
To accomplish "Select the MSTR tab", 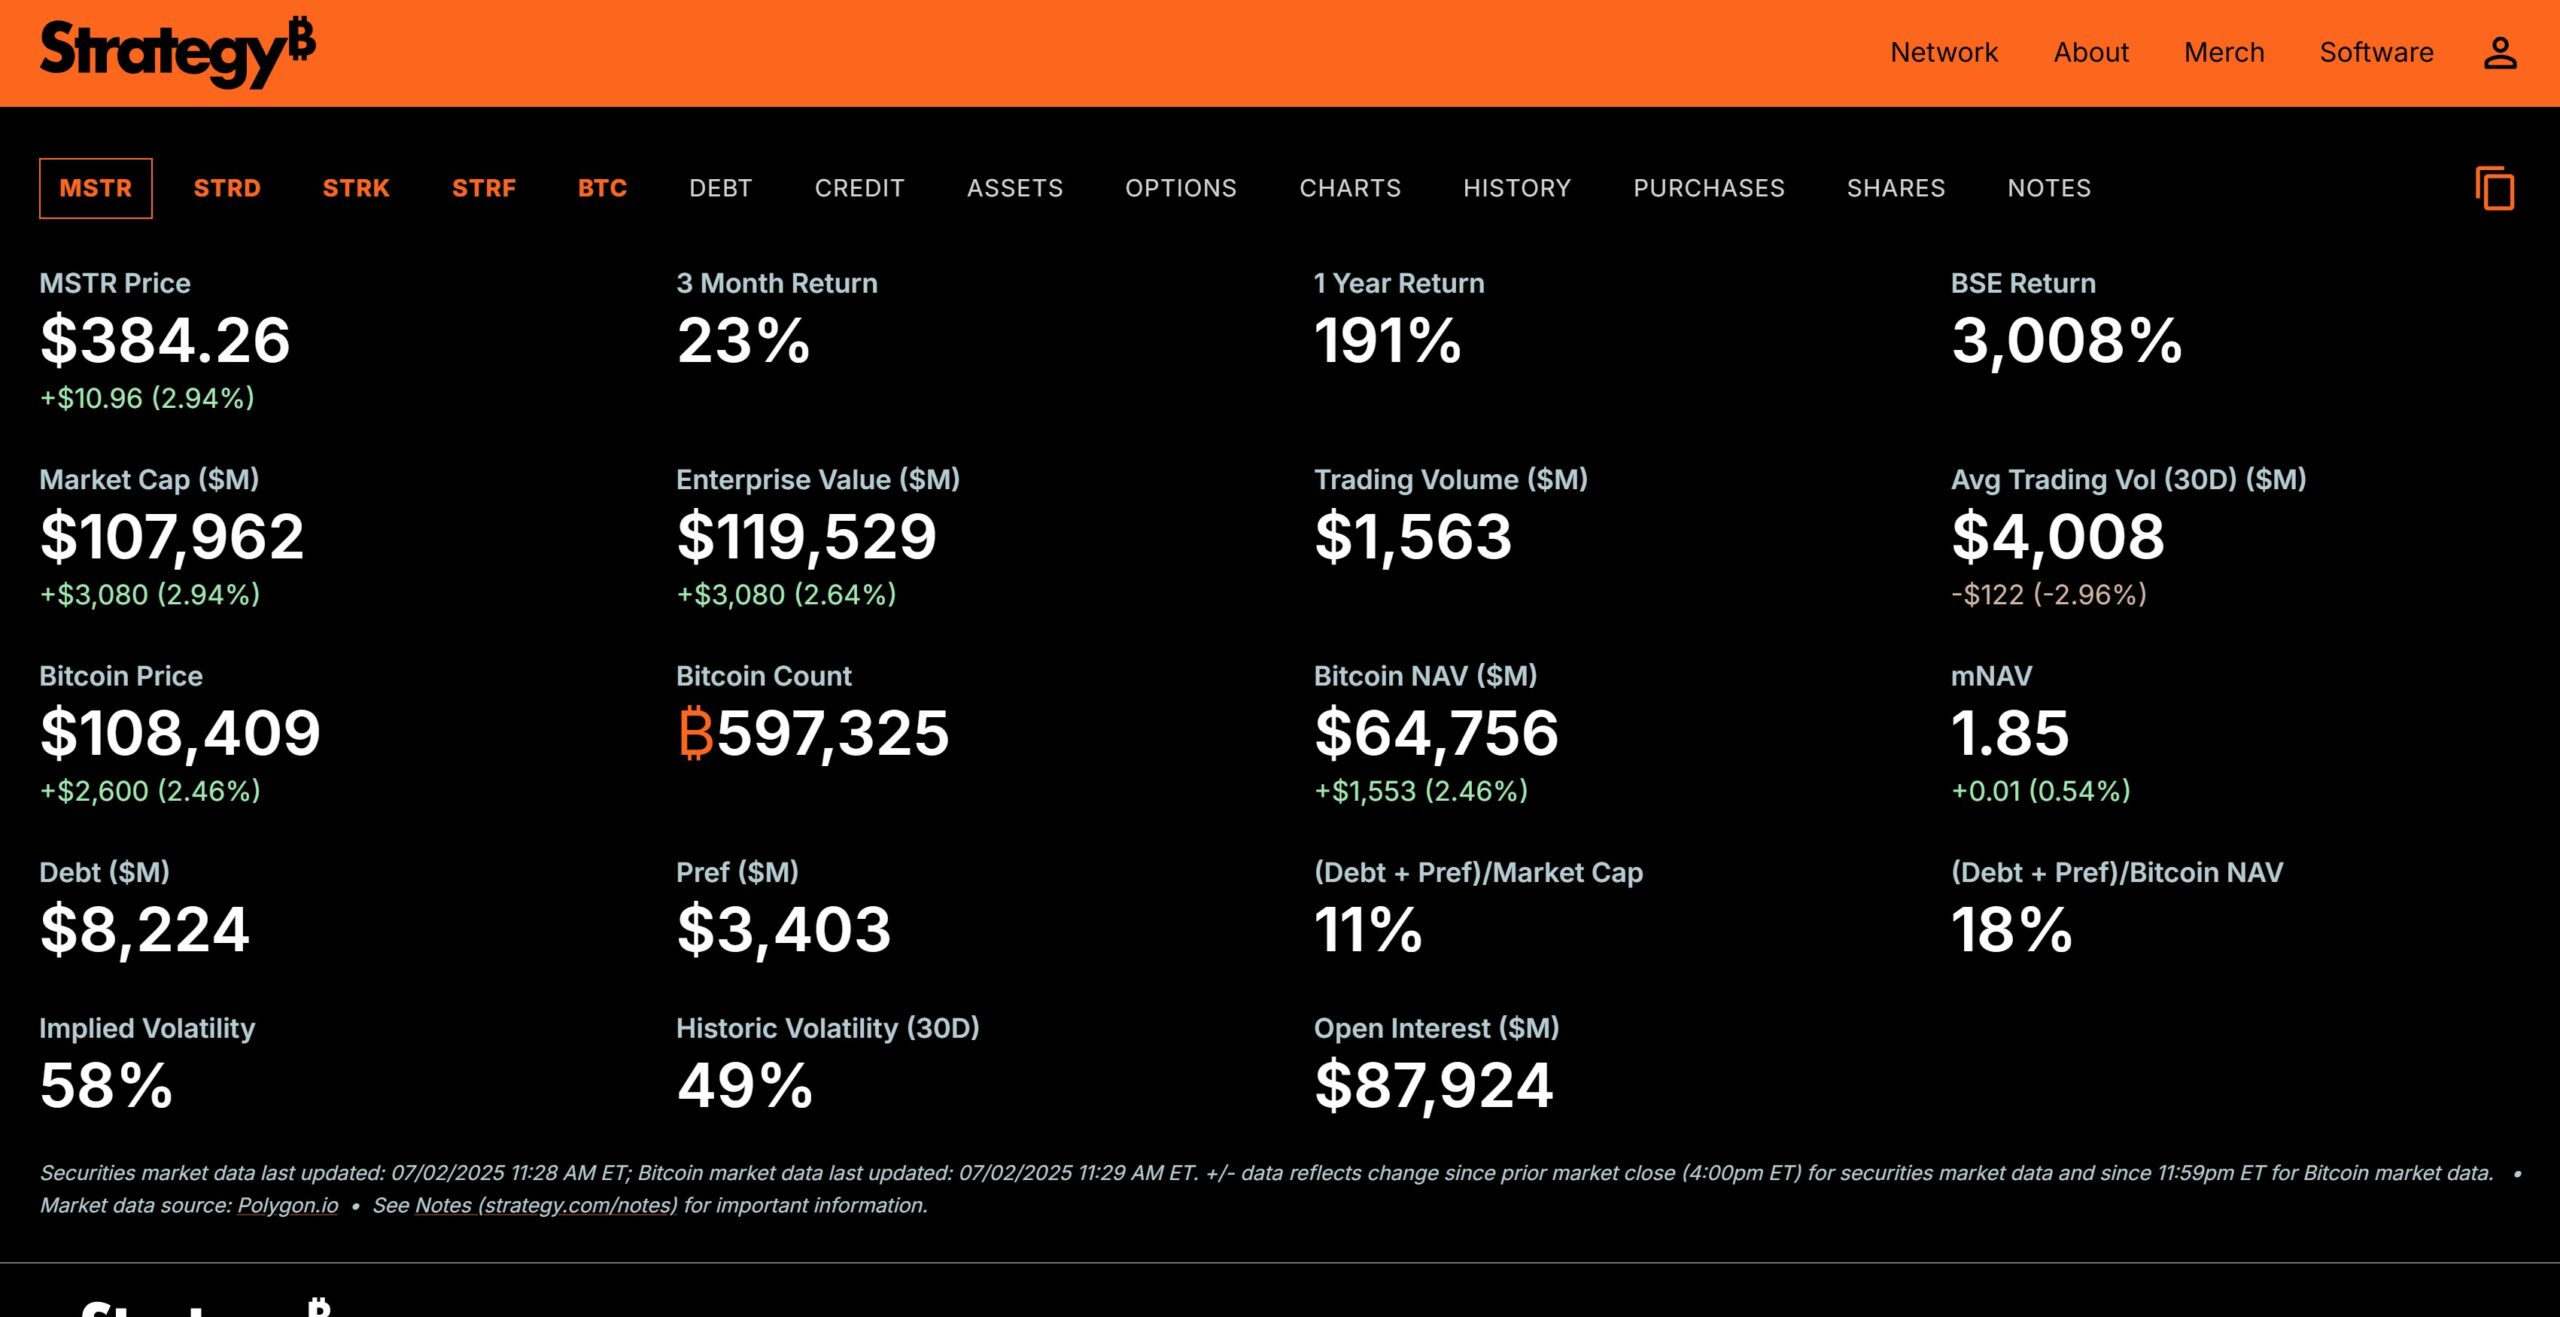I will point(96,188).
